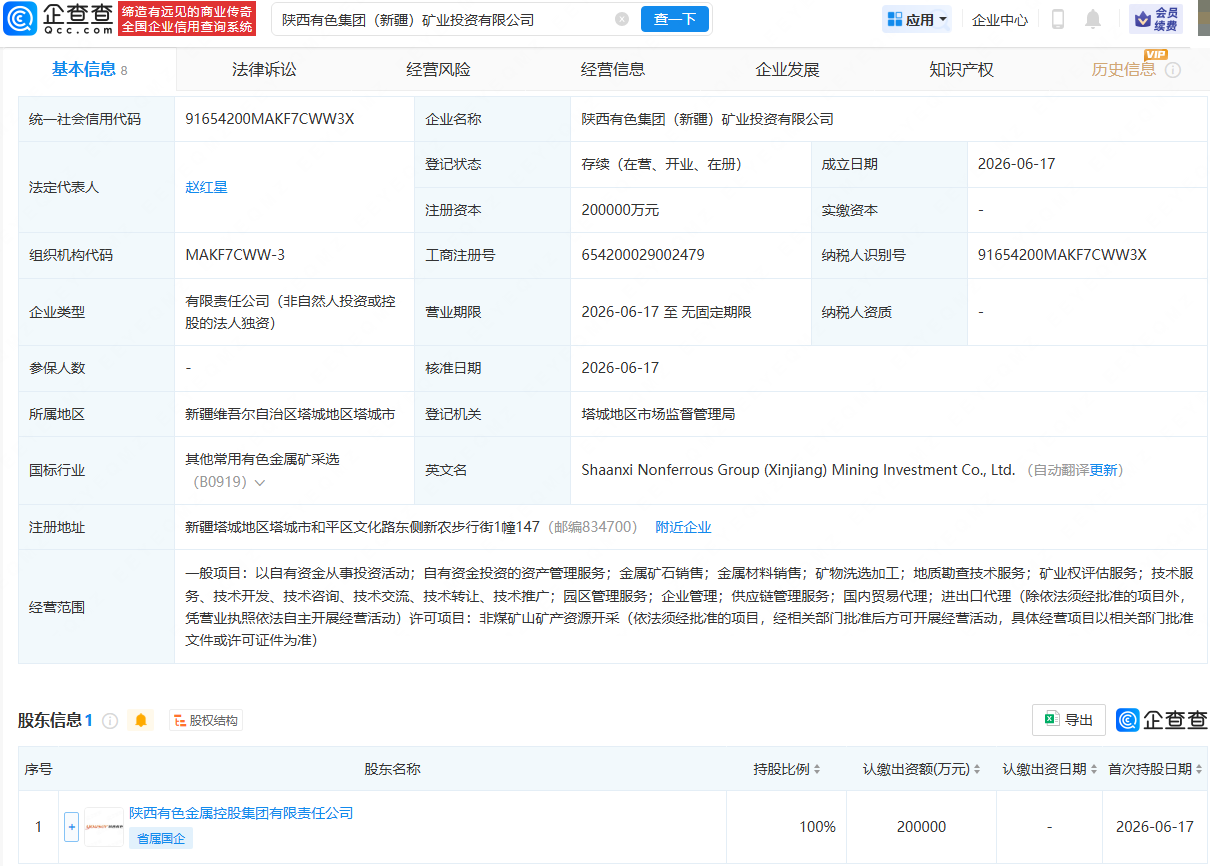Select 其他常用有色金属矿采选 industry text
This screenshot has height=866, width=1210.
pos(262,460)
